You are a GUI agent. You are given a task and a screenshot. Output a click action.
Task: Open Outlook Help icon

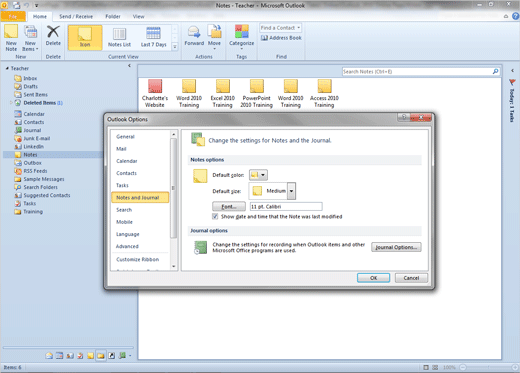515,16
